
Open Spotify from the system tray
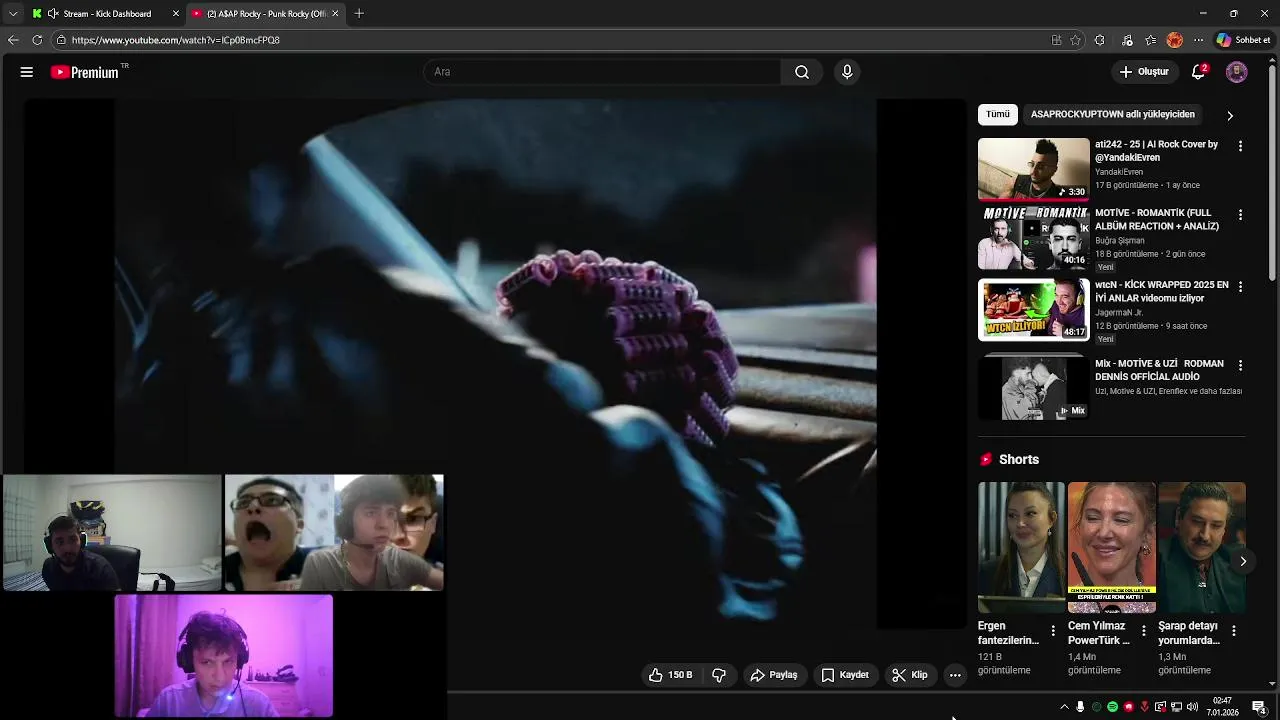tap(1112, 707)
